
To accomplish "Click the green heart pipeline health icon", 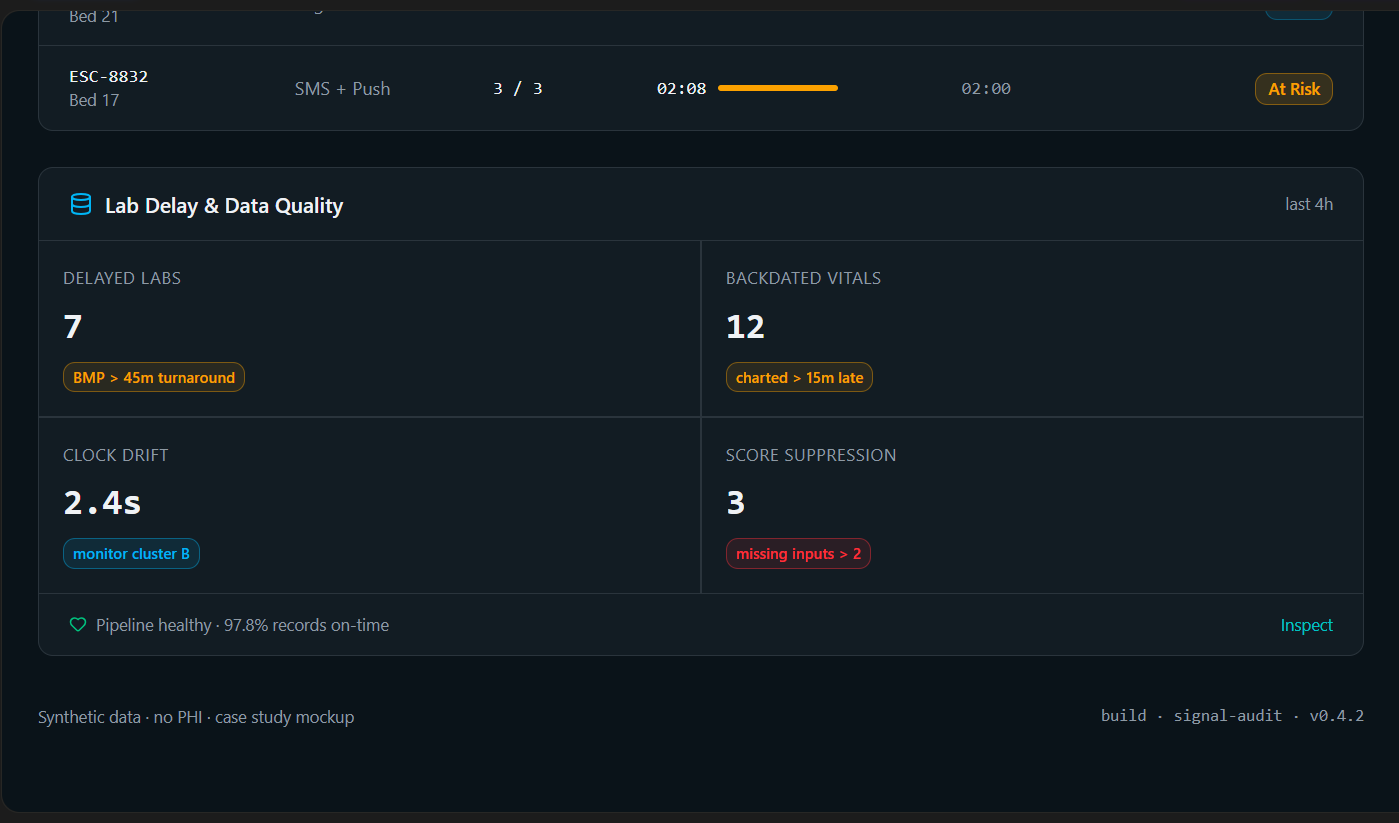I will (x=78, y=625).
